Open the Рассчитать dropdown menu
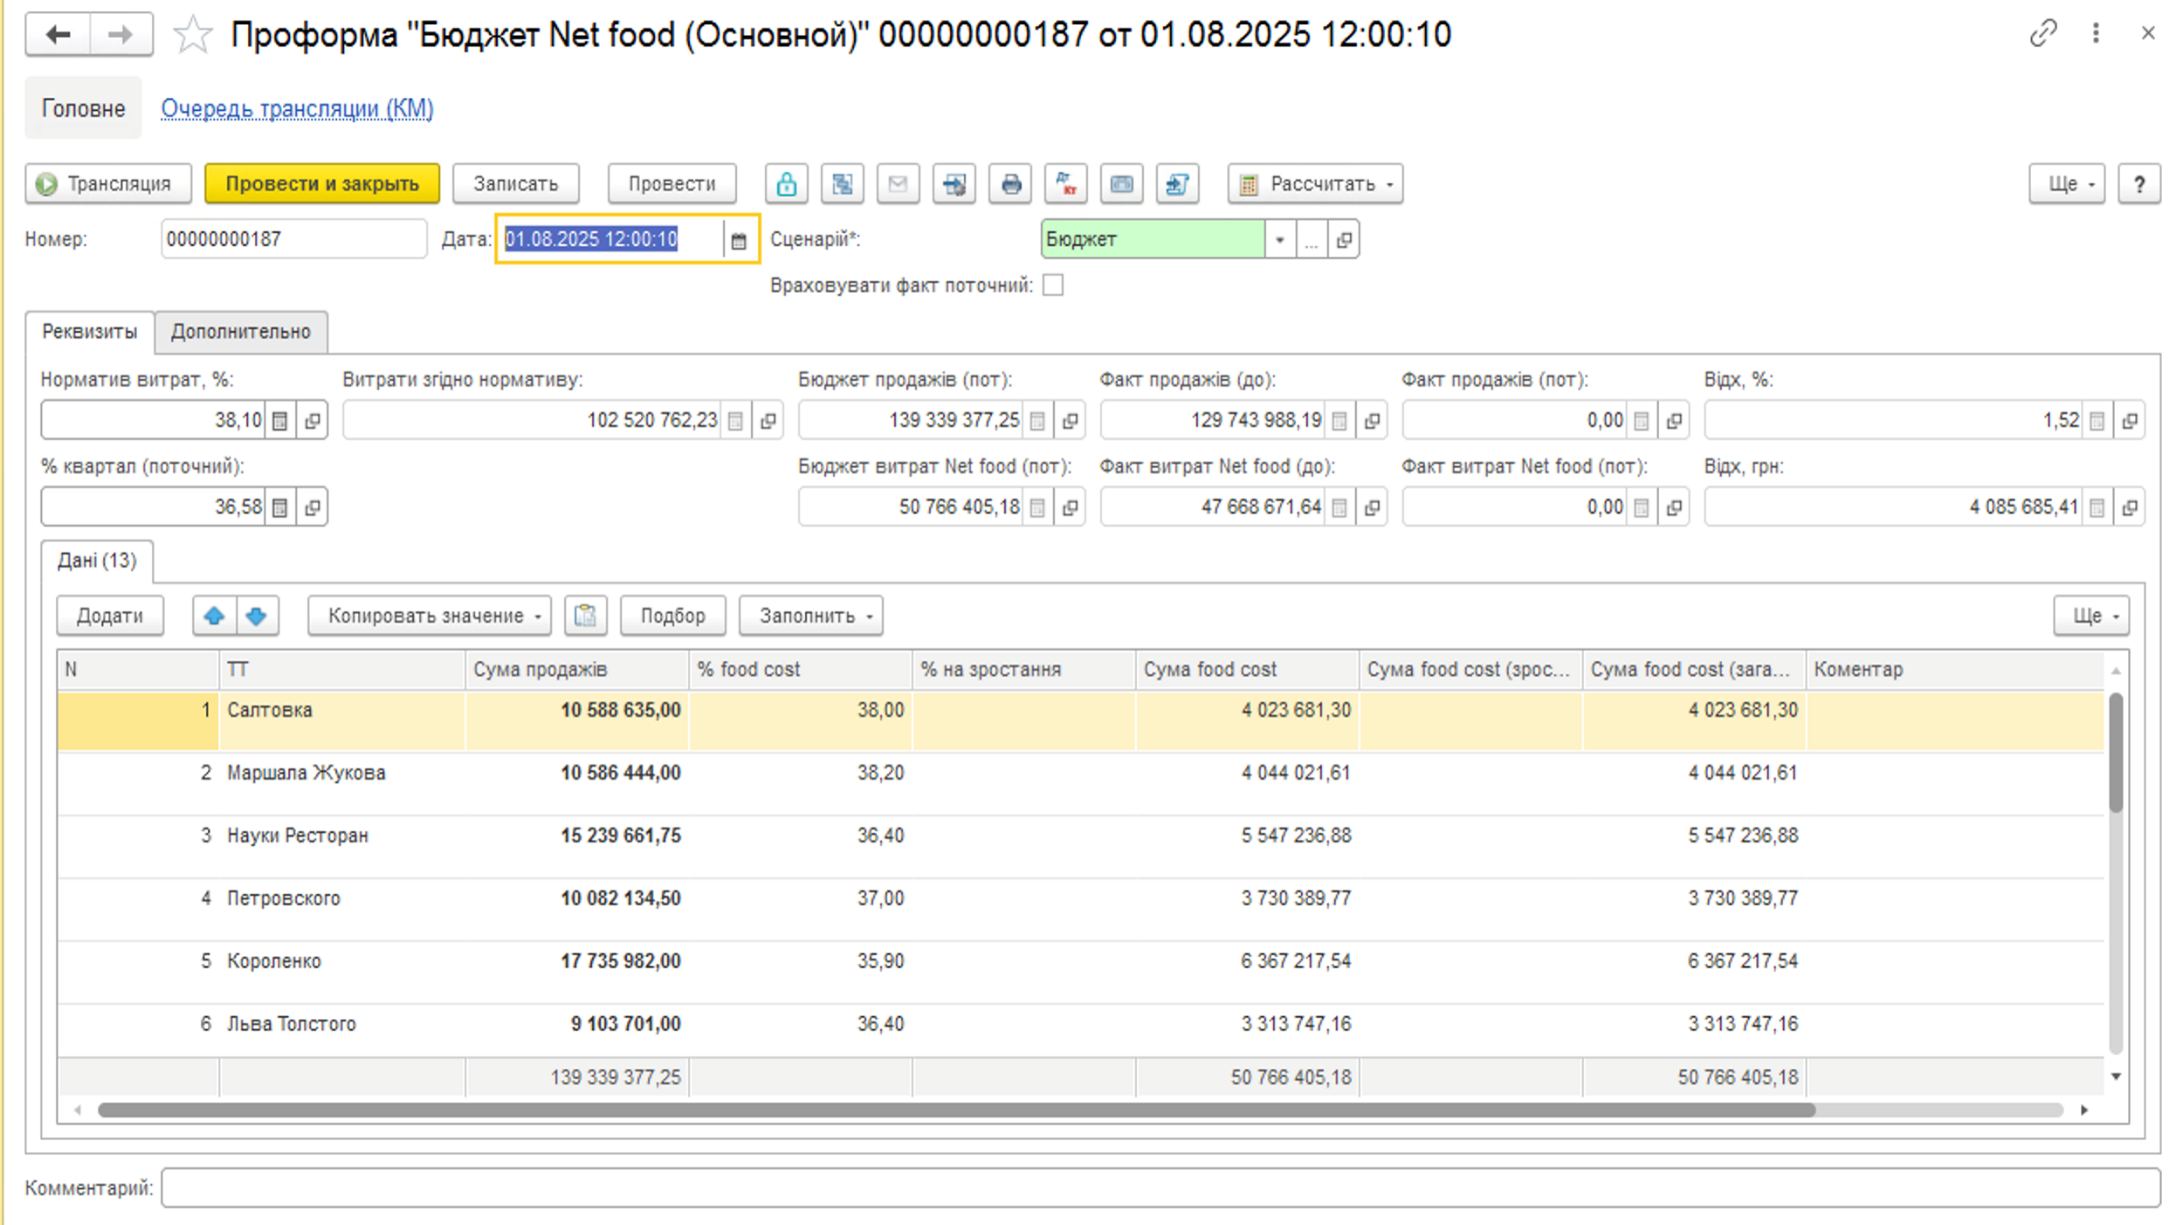 click(x=1315, y=184)
